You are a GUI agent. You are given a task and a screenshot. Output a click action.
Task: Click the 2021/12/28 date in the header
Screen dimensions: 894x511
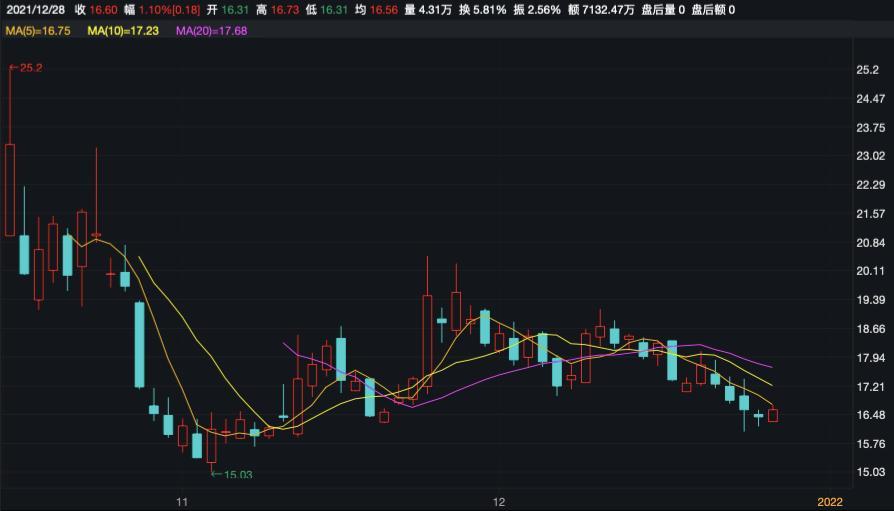(x=35, y=10)
